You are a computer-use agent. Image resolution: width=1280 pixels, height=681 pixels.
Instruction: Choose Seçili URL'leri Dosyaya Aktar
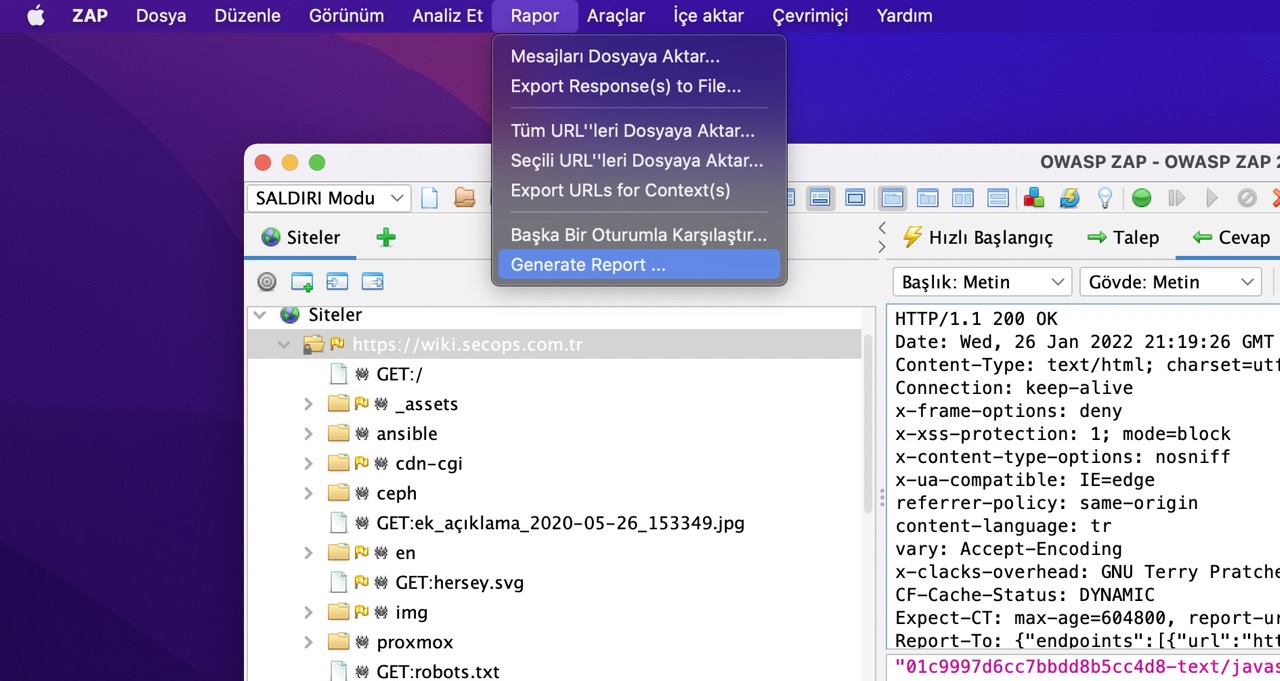[638, 160]
